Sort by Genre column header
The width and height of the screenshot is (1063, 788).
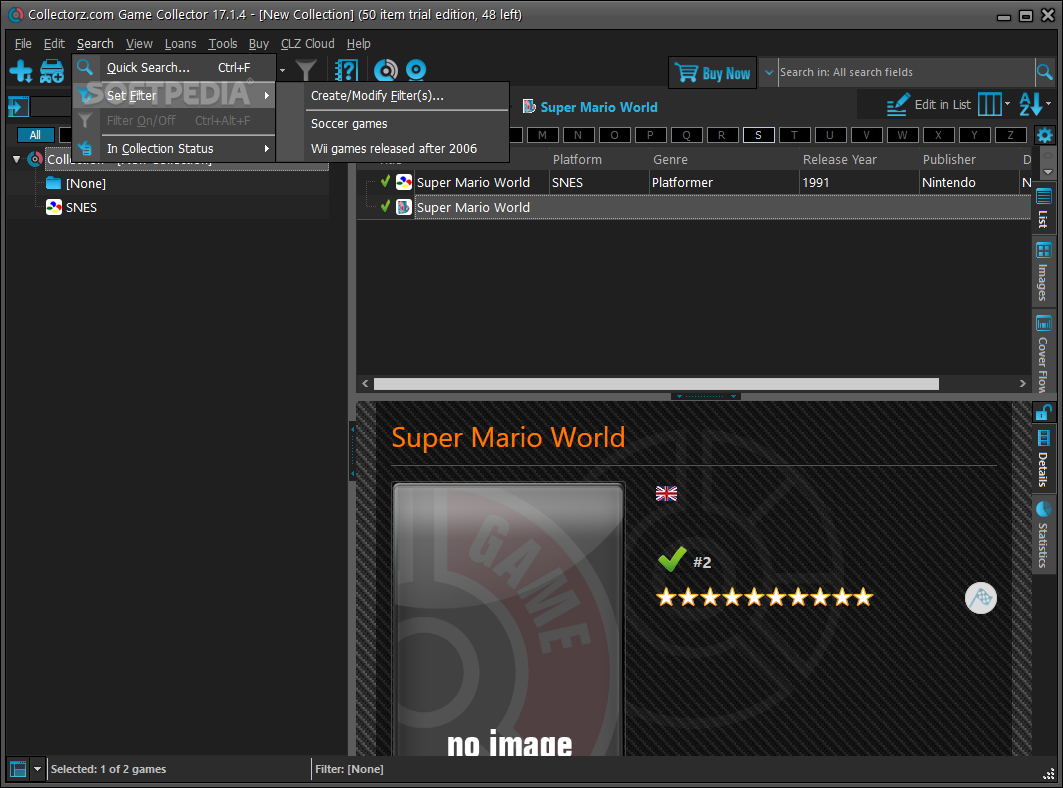670,159
